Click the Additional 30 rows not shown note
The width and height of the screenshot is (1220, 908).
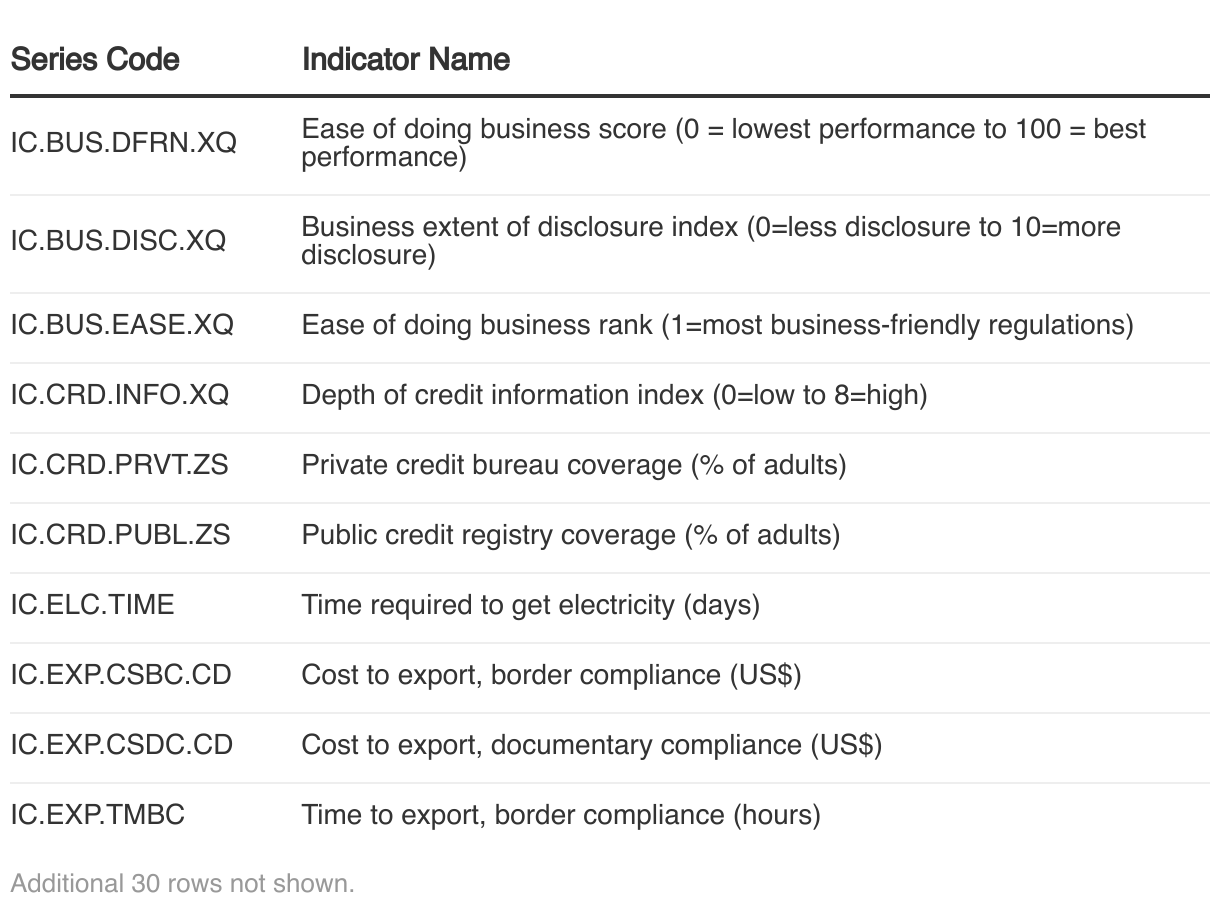click(182, 883)
